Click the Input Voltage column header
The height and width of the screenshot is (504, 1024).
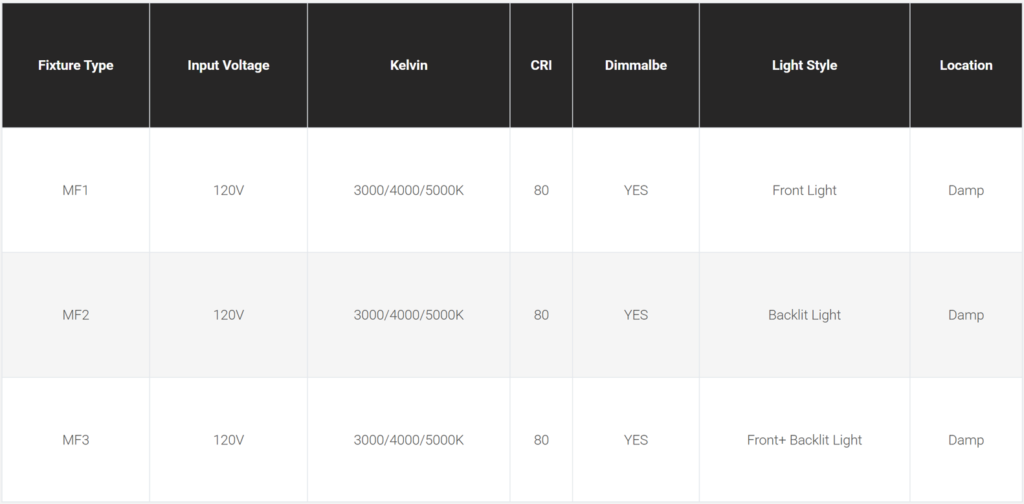228,65
